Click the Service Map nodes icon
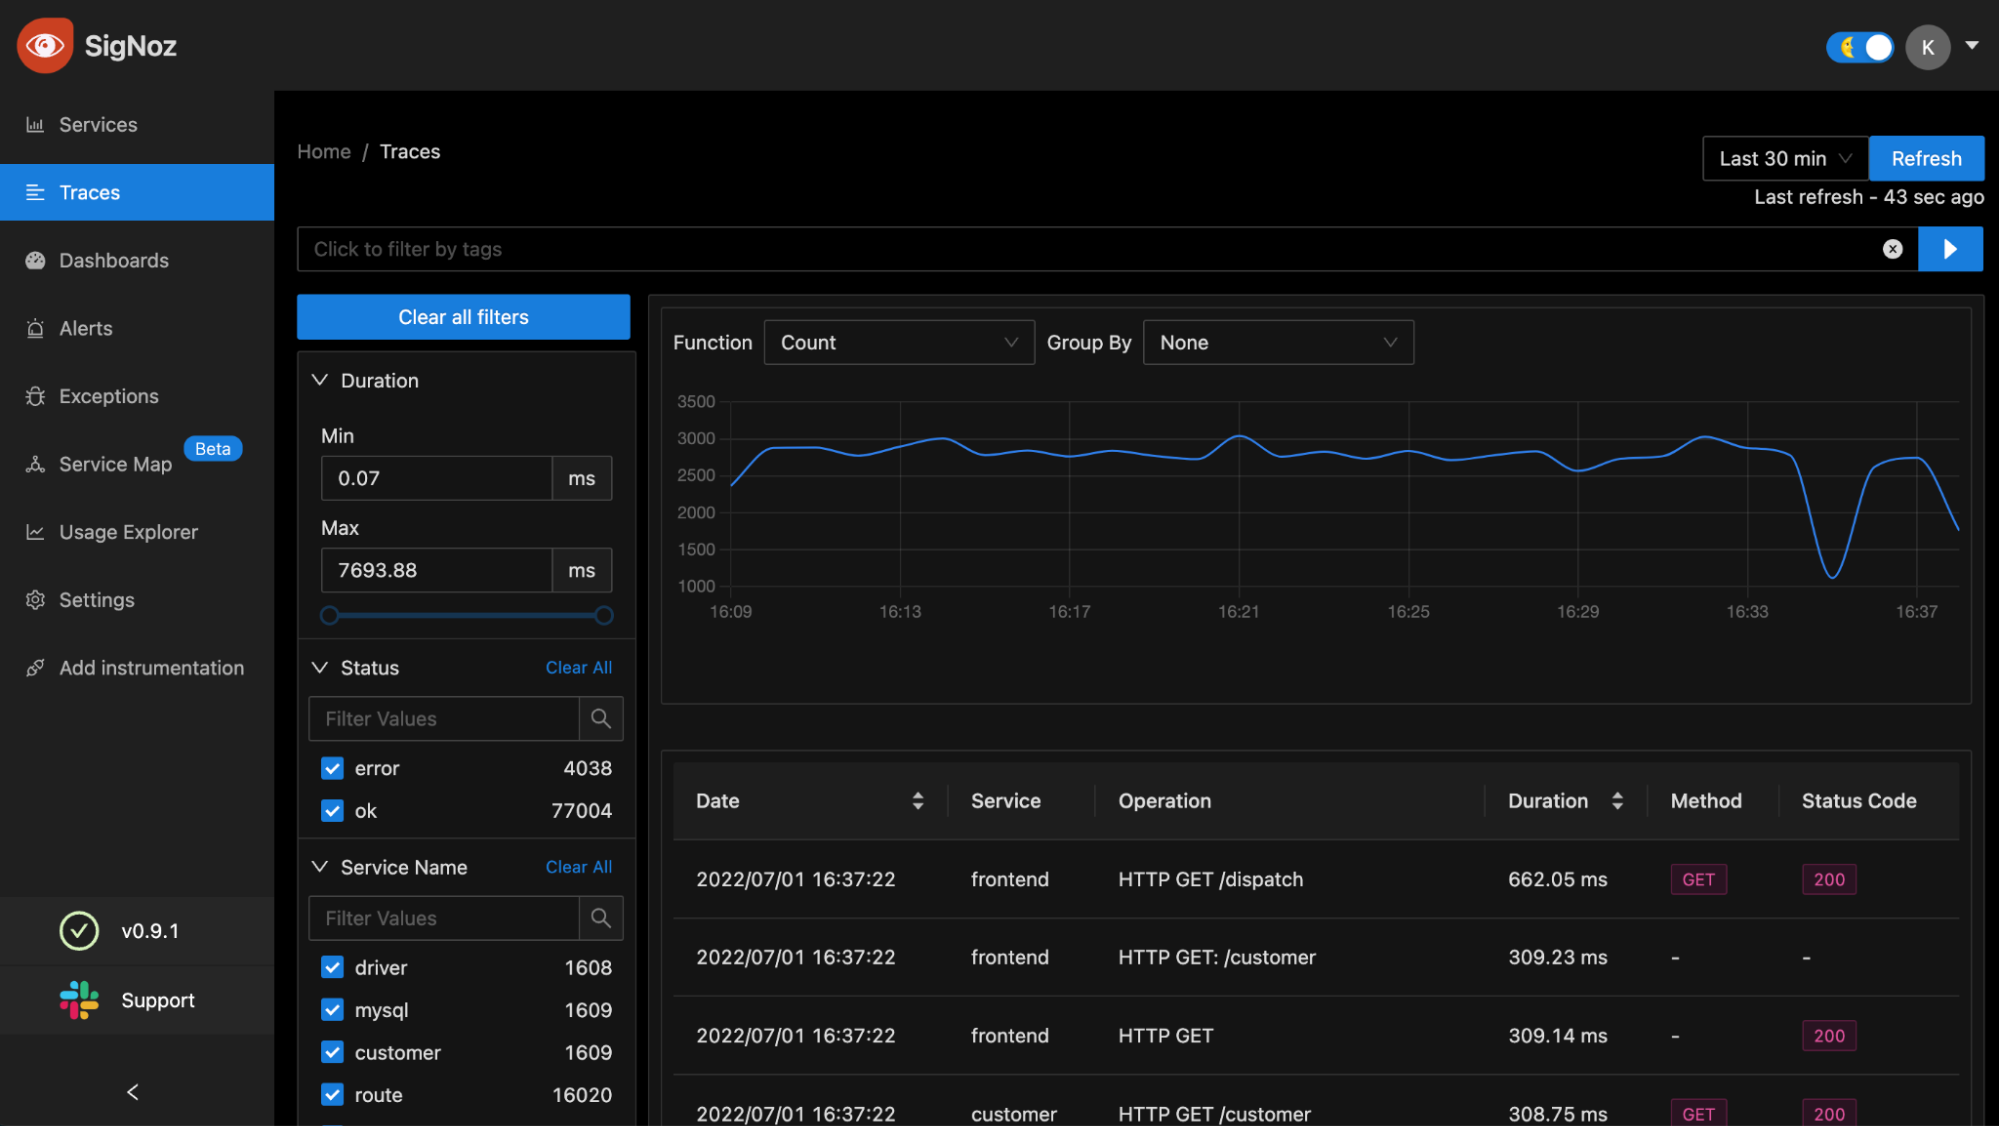The width and height of the screenshot is (1999, 1127). [x=35, y=464]
